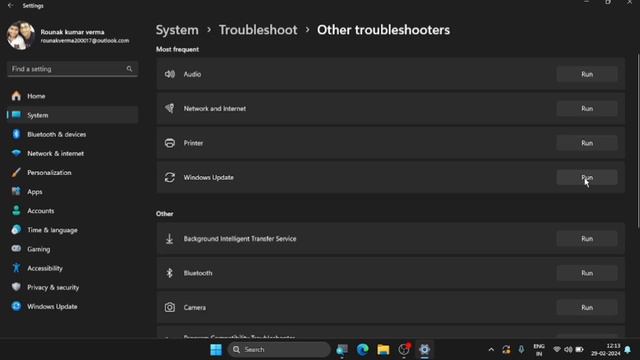Click the Network and Internet row icon
Viewport: 640px width, 360px height.
click(x=170, y=109)
